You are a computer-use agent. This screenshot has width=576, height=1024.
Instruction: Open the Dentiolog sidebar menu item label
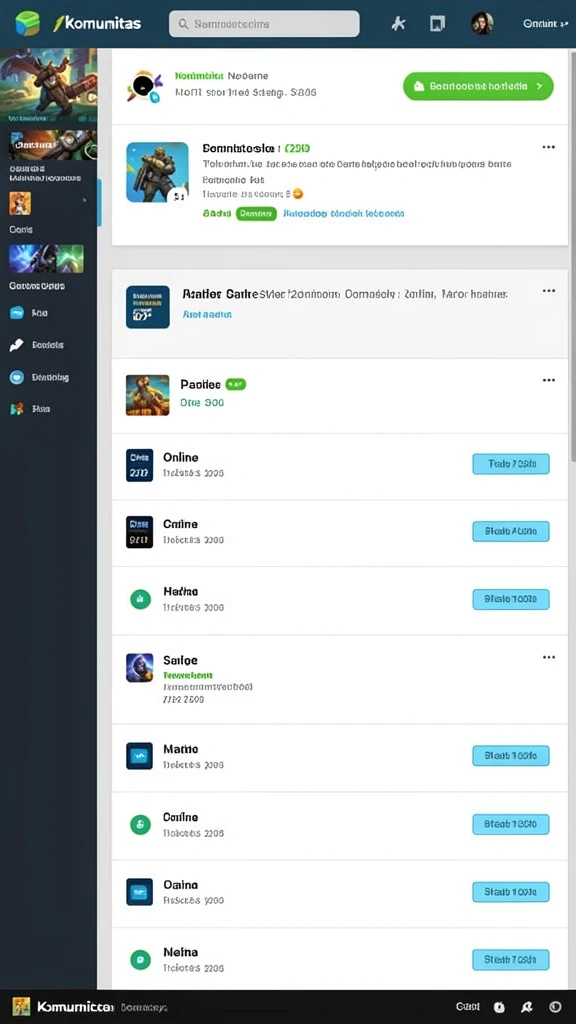coord(50,377)
